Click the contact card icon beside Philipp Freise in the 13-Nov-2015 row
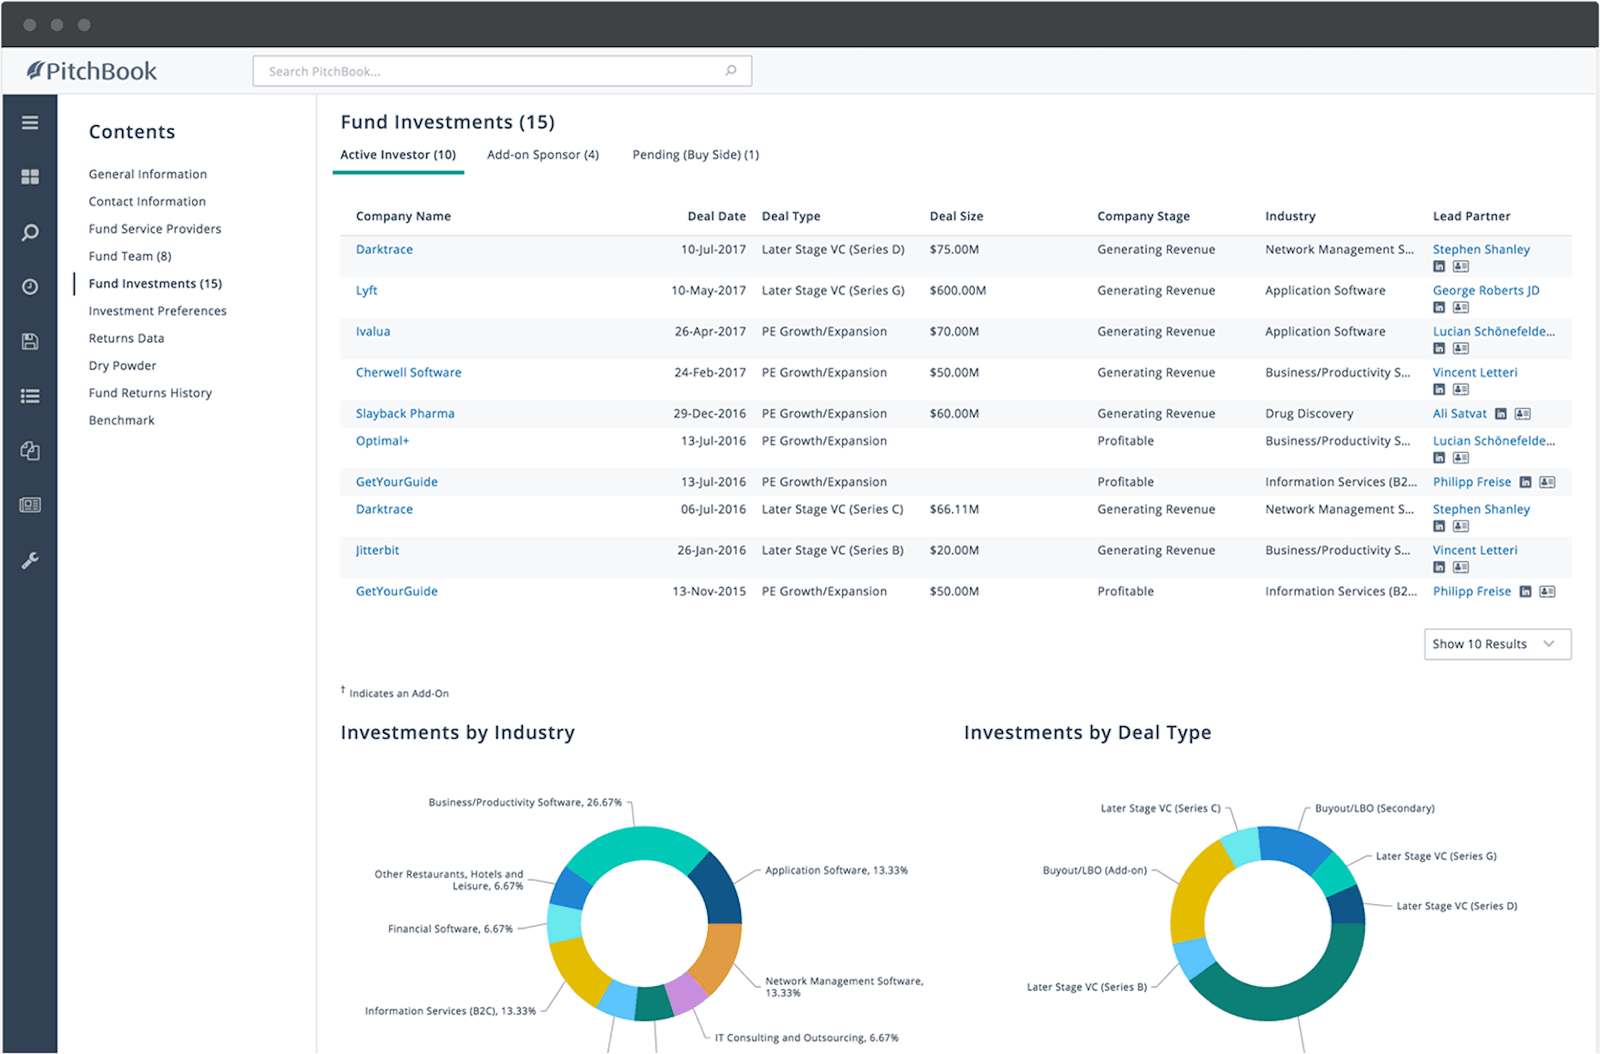This screenshot has width=1600, height=1054. 1547,592
